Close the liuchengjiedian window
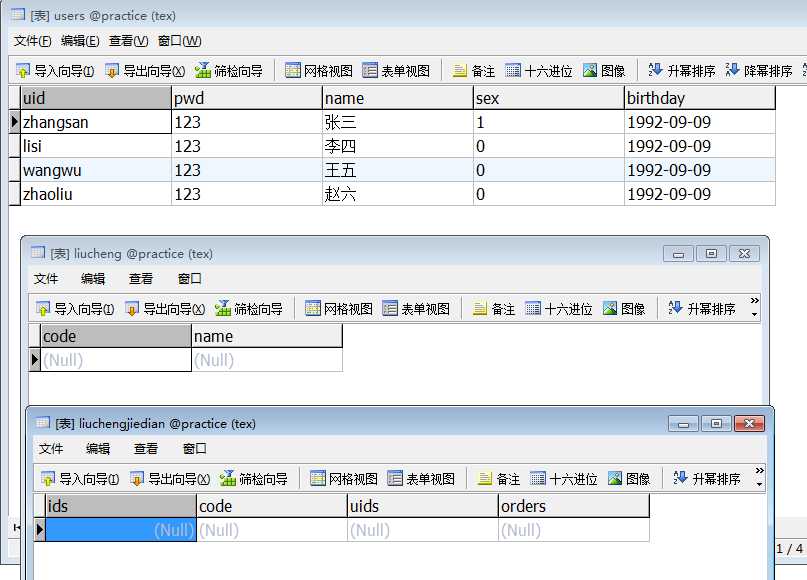Viewport: 807px width, 580px height. [749, 424]
